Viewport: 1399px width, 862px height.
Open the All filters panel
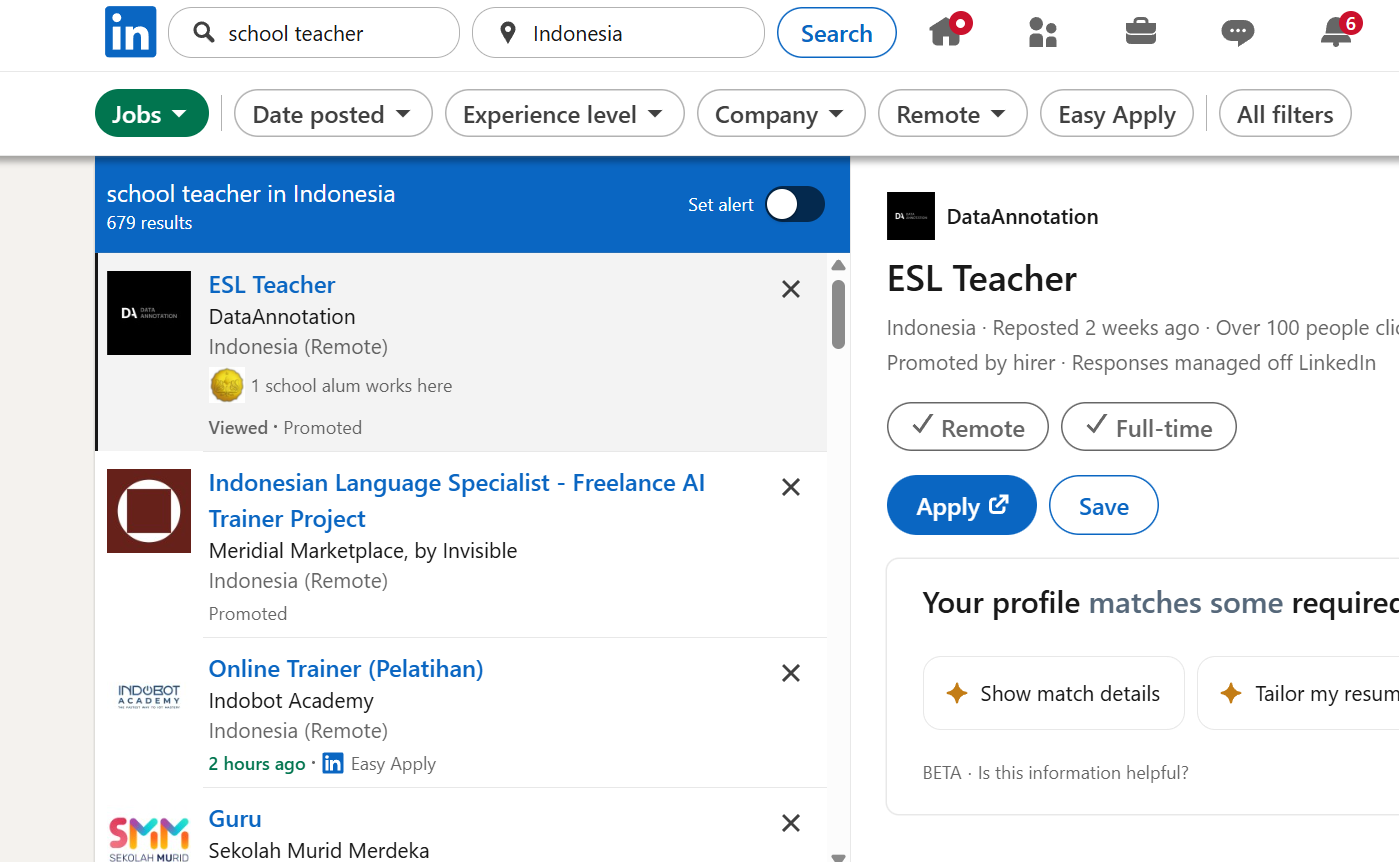[x=1284, y=114]
